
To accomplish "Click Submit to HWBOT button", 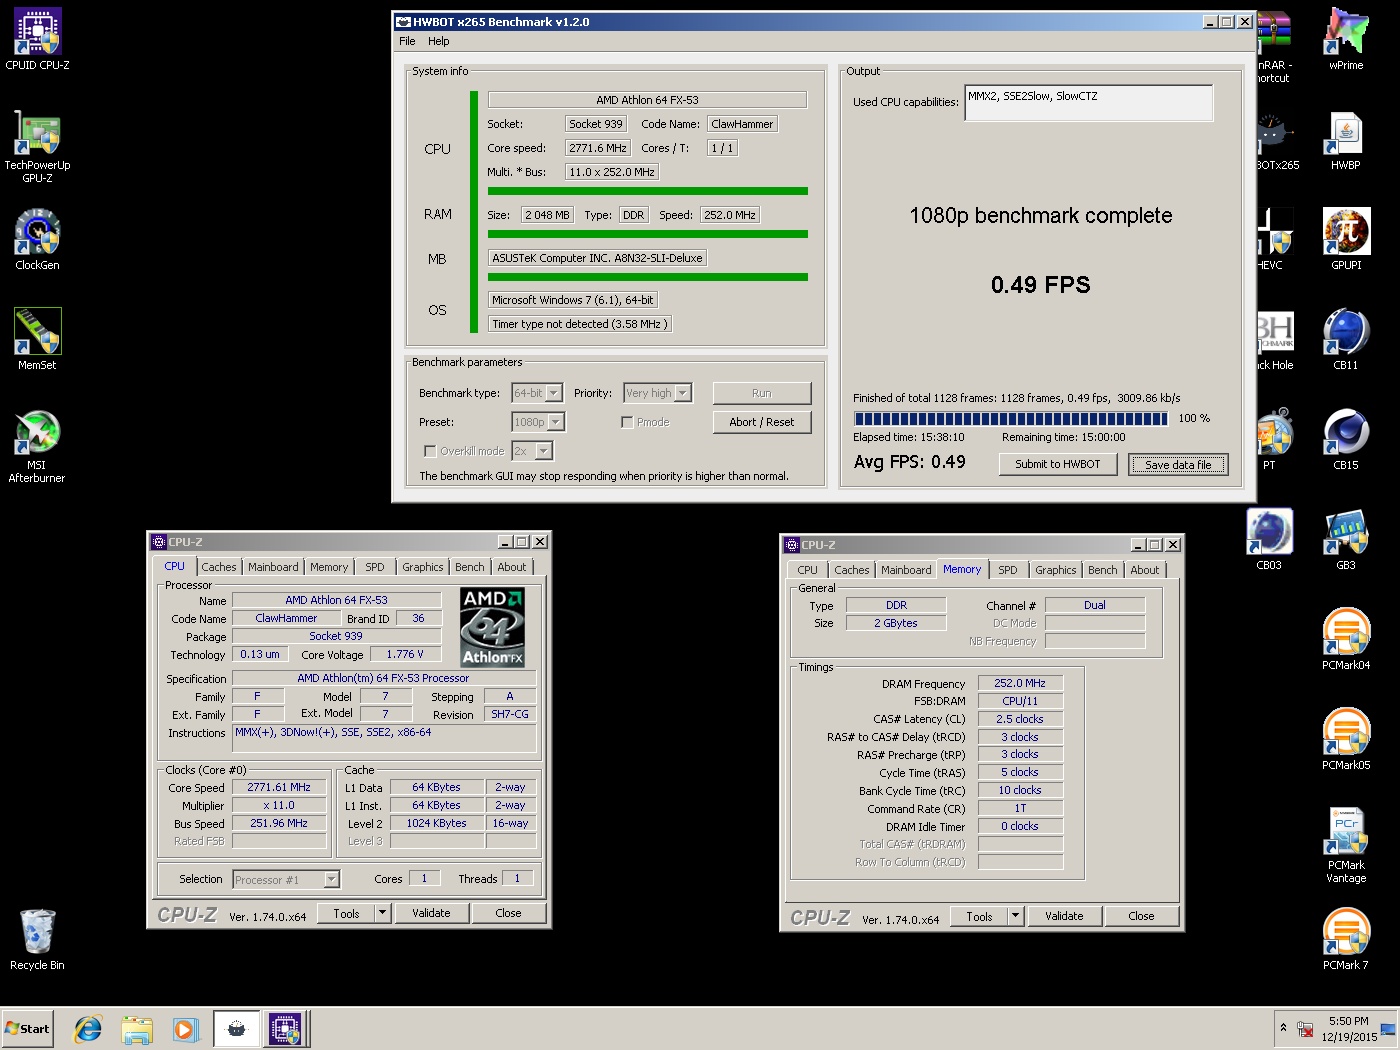I will [x=1058, y=464].
